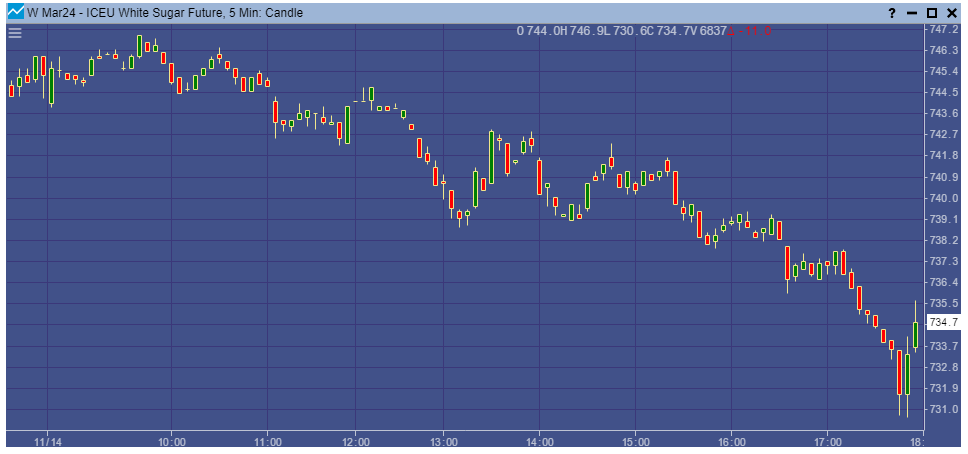Click the 732.8 price axis label
The width and height of the screenshot is (968, 454).
click(x=943, y=367)
